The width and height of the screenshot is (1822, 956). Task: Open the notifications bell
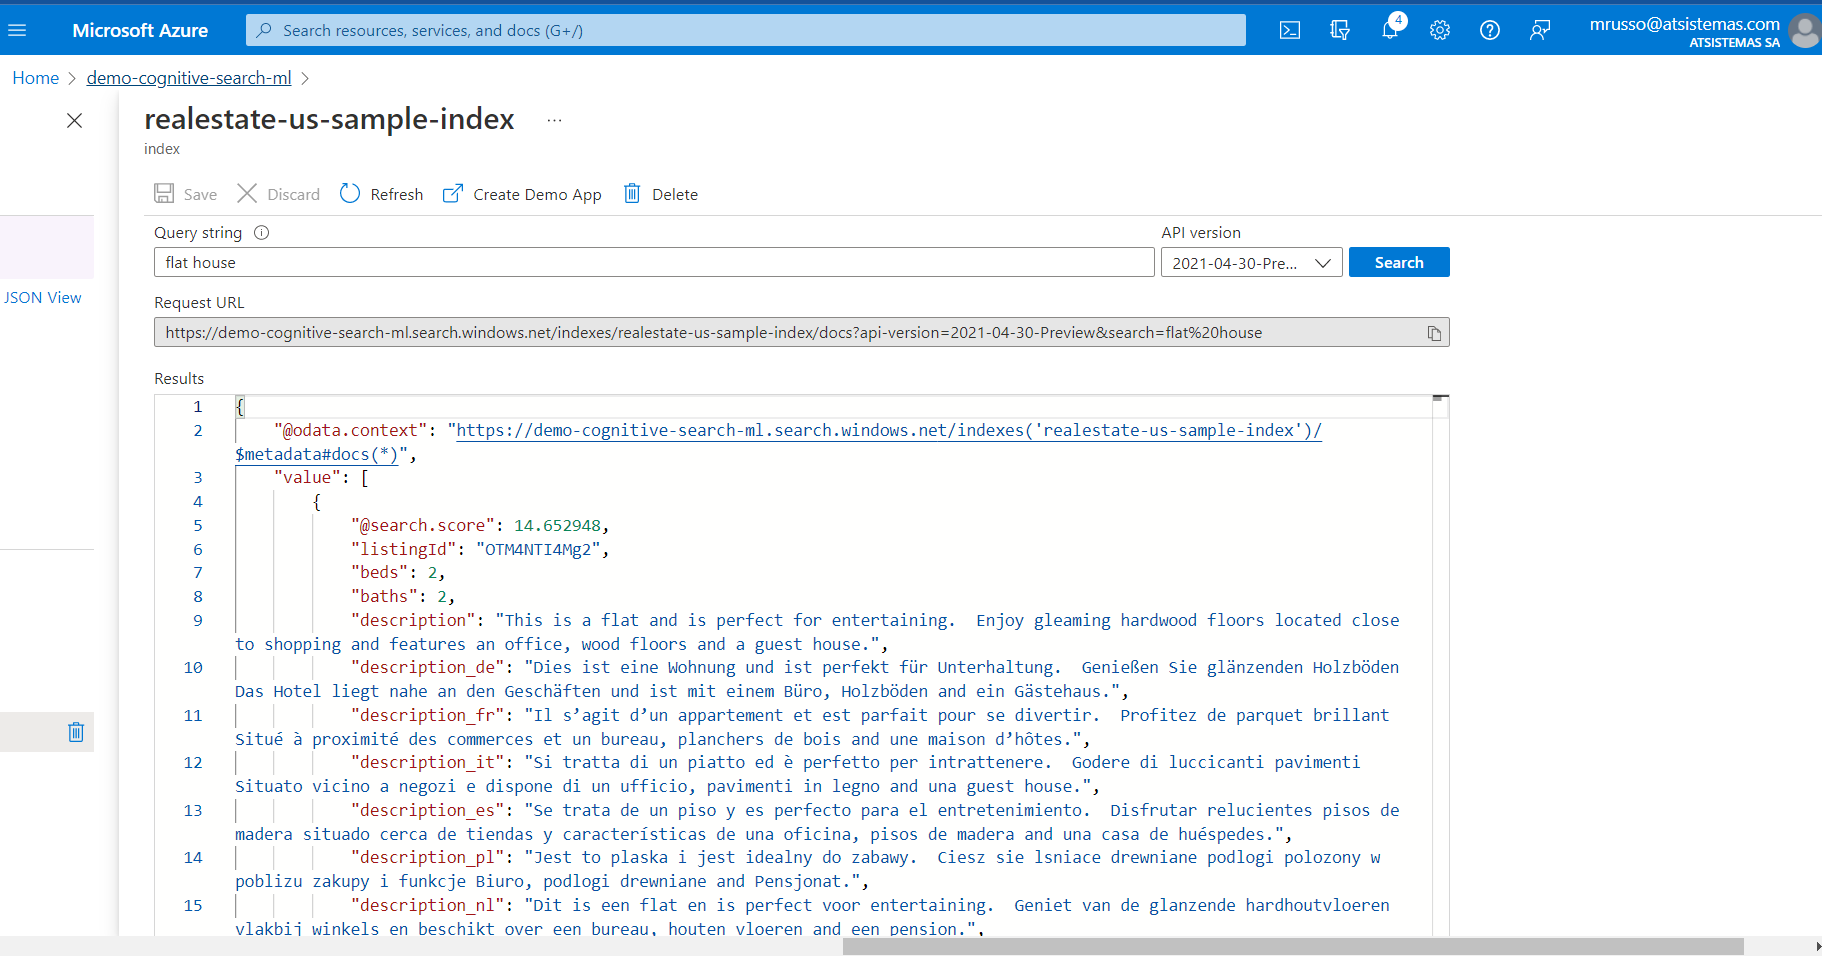point(1390,30)
